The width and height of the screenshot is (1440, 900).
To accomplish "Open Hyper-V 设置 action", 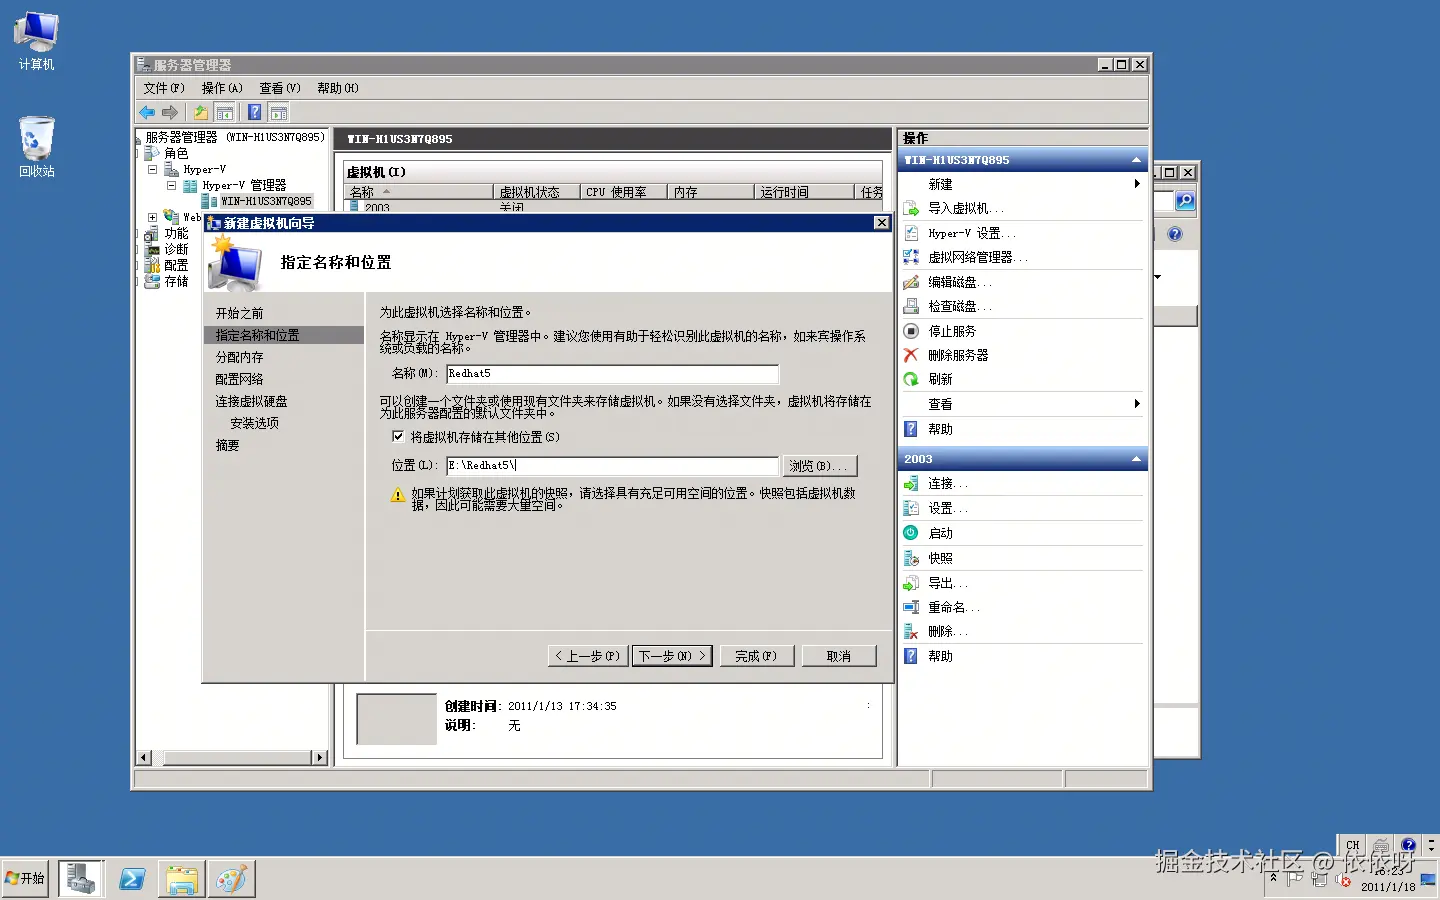I will (971, 233).
